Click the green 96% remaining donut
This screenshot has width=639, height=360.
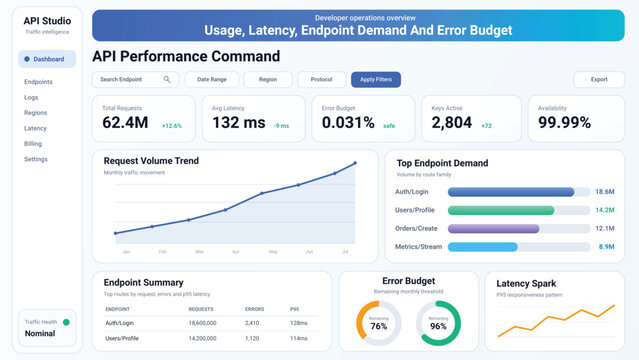pos(438,323)
